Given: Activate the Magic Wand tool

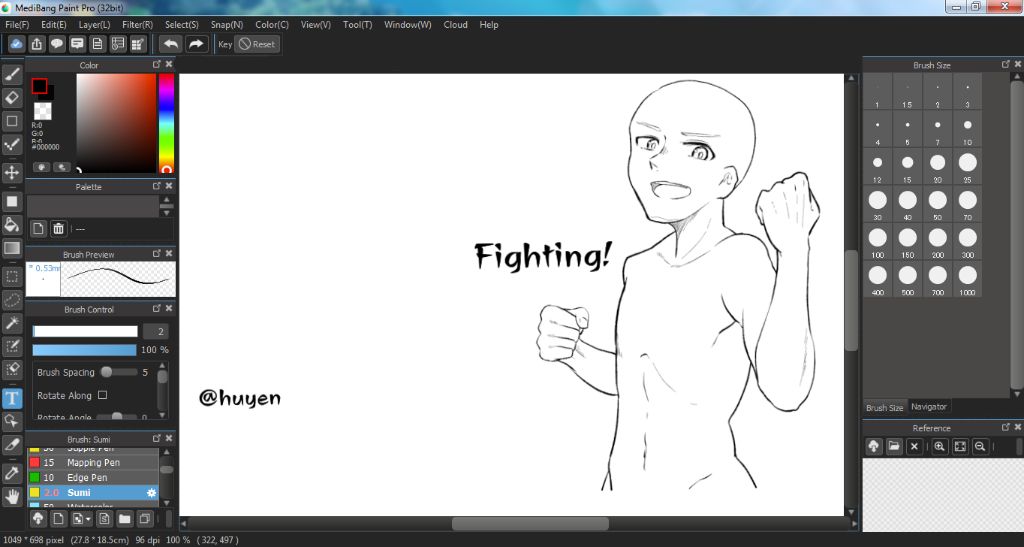Looking at the screenshot, I should (x=12, y=323).
